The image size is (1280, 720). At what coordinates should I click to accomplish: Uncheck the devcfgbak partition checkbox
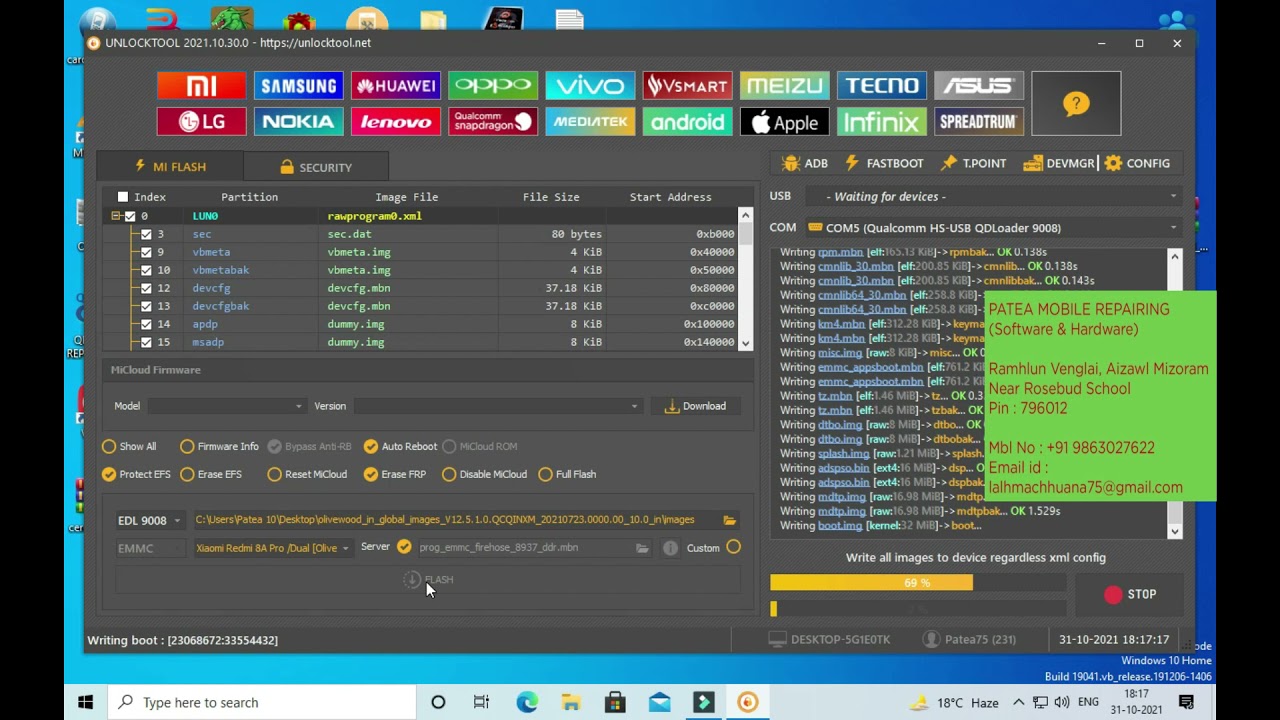(146, 306)
